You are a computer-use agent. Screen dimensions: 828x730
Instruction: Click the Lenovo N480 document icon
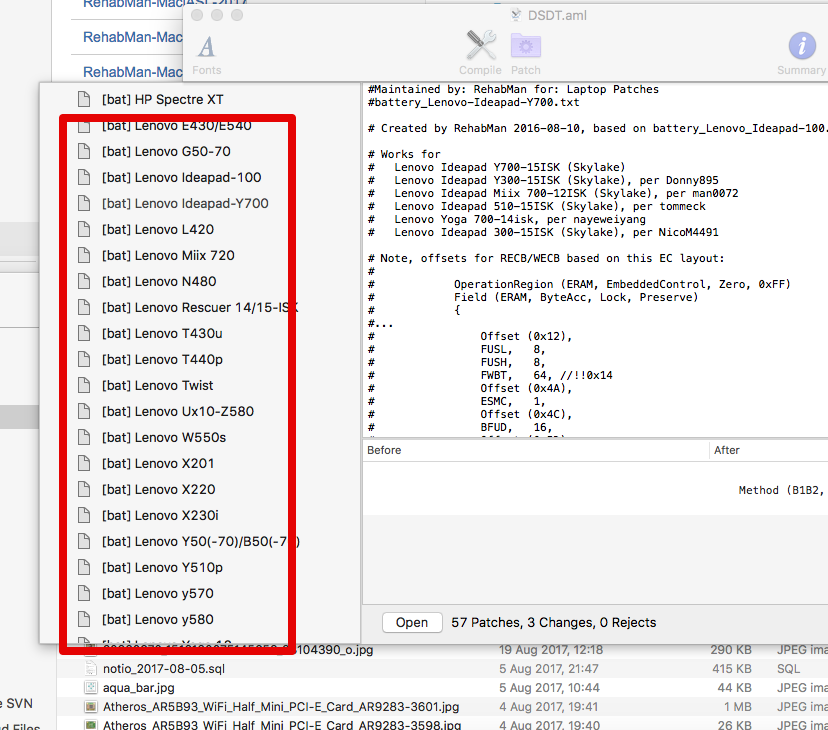83,282
